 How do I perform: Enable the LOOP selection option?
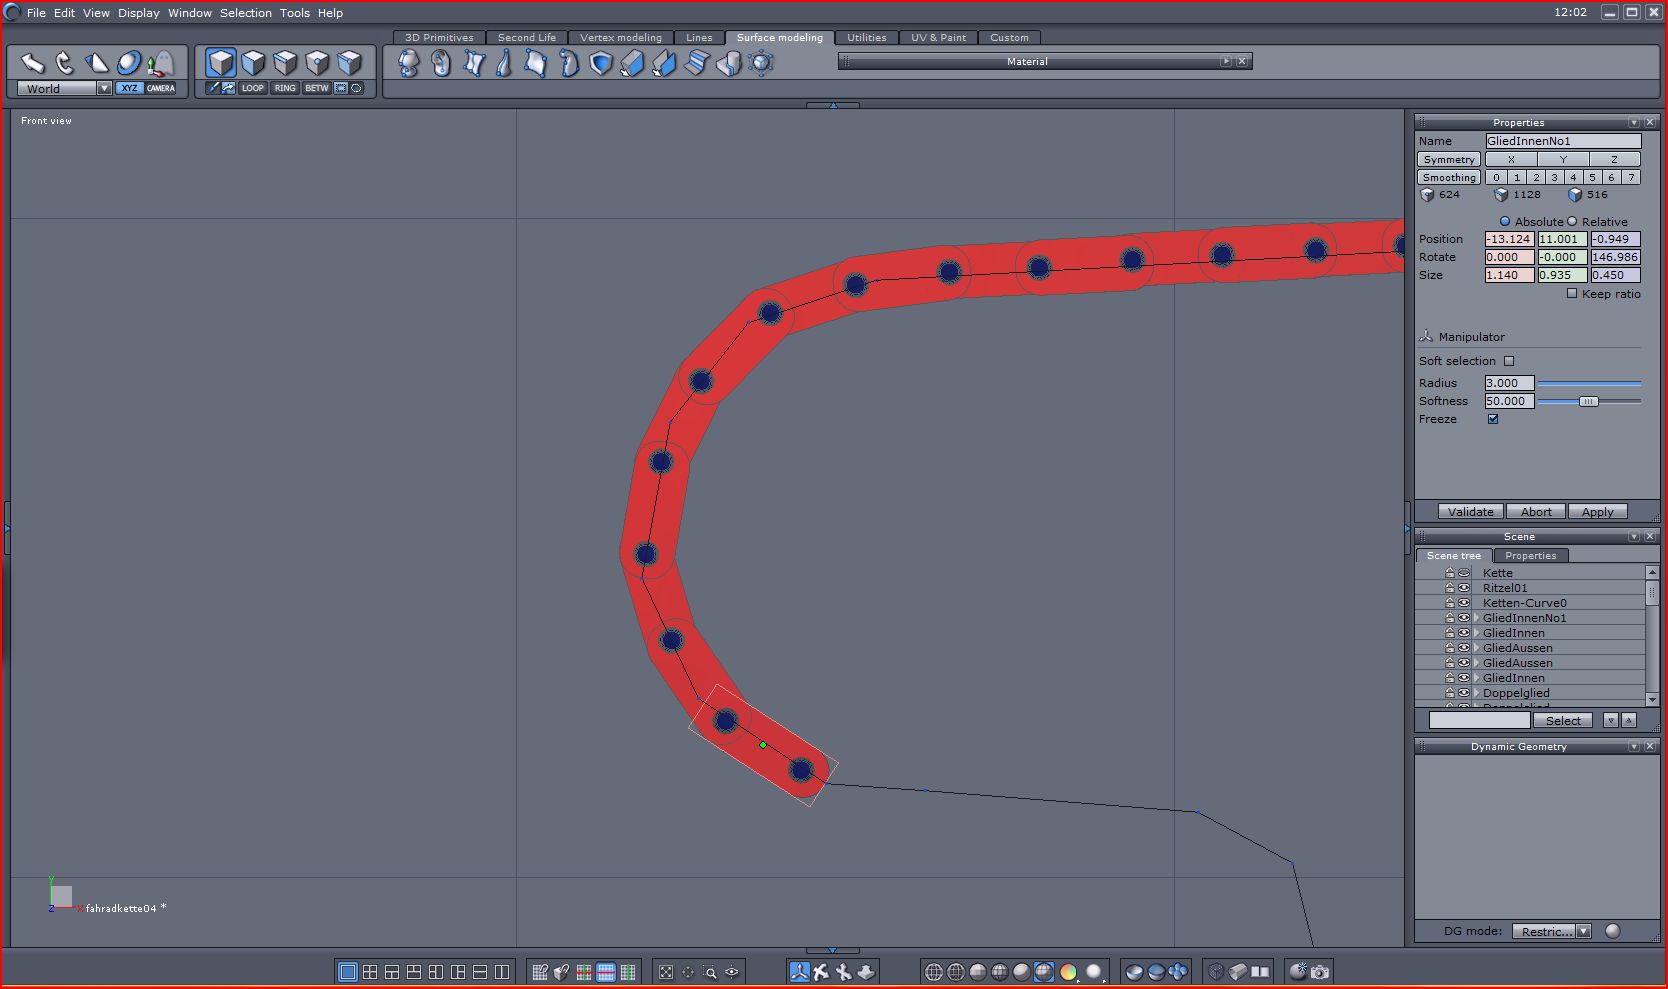253,88
